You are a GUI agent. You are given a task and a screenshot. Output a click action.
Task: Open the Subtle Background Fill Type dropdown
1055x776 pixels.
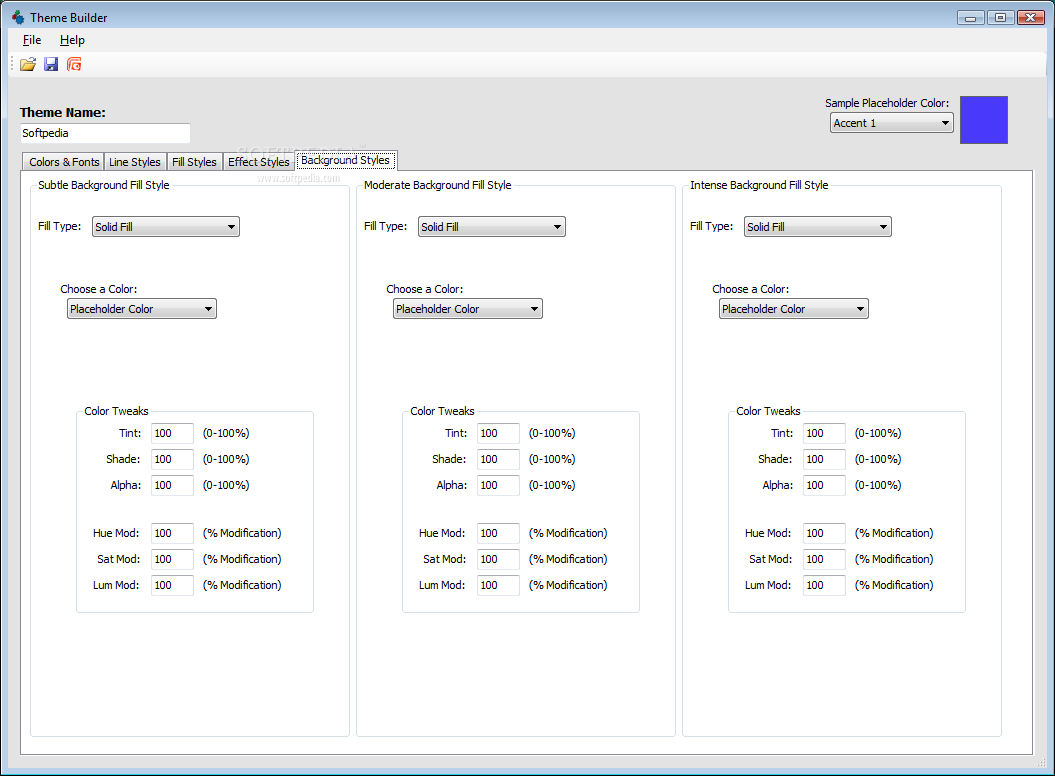tap(166, 227)
